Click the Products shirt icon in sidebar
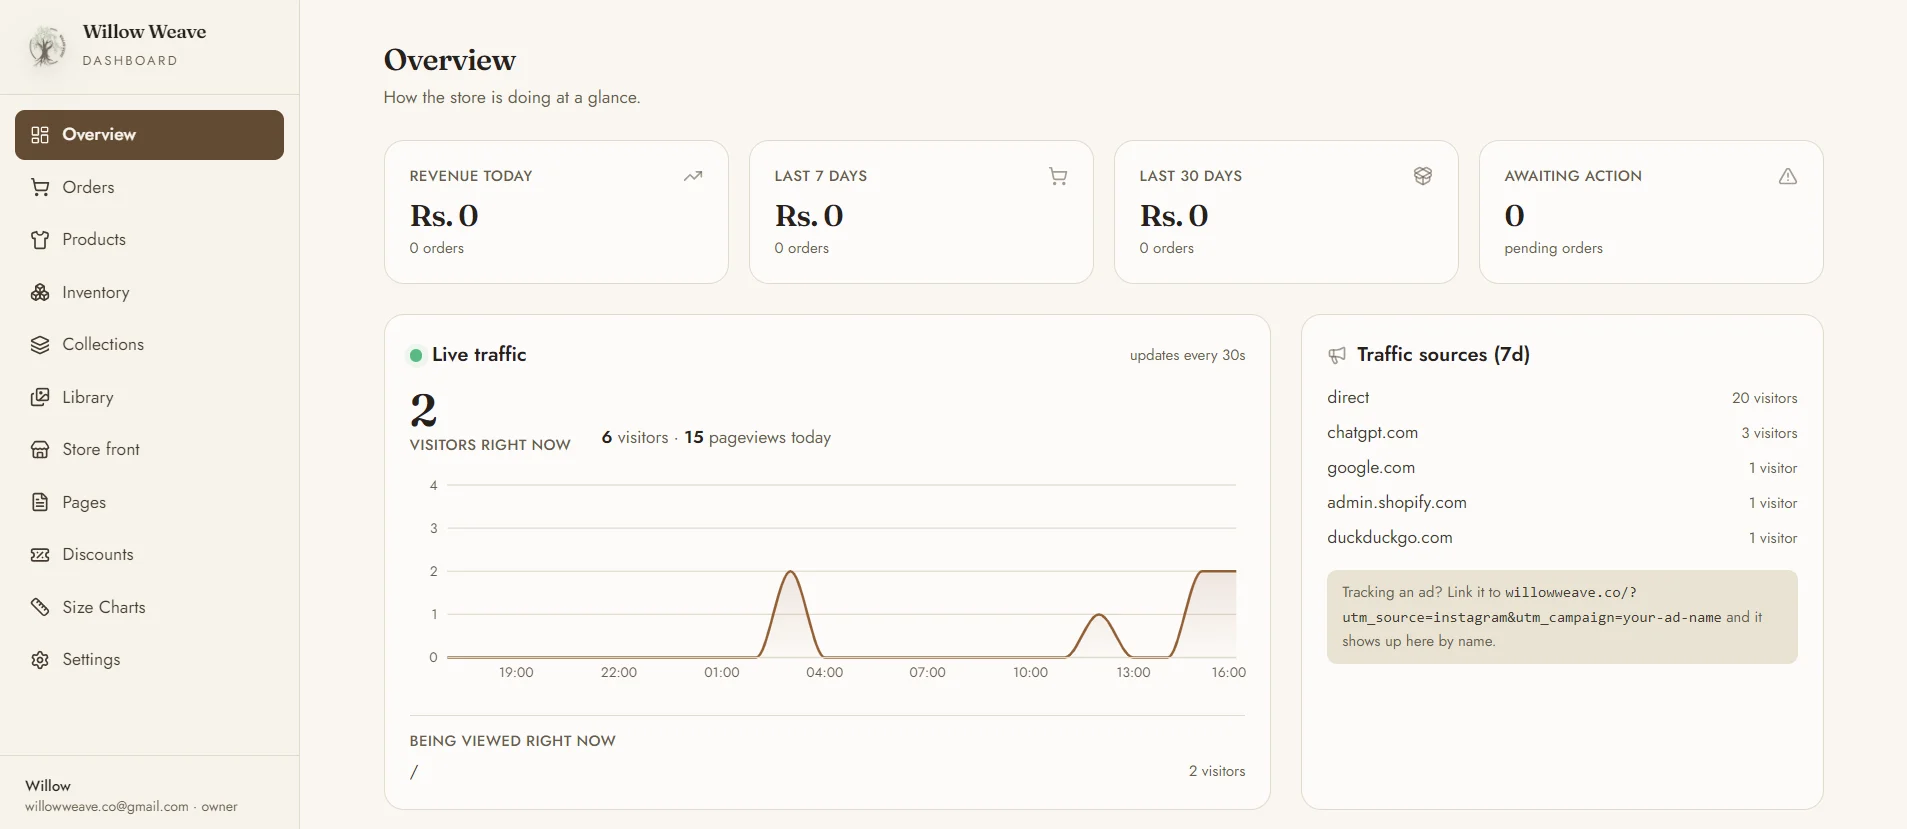Screen dimensions: 1907x829 pos(40,240)
